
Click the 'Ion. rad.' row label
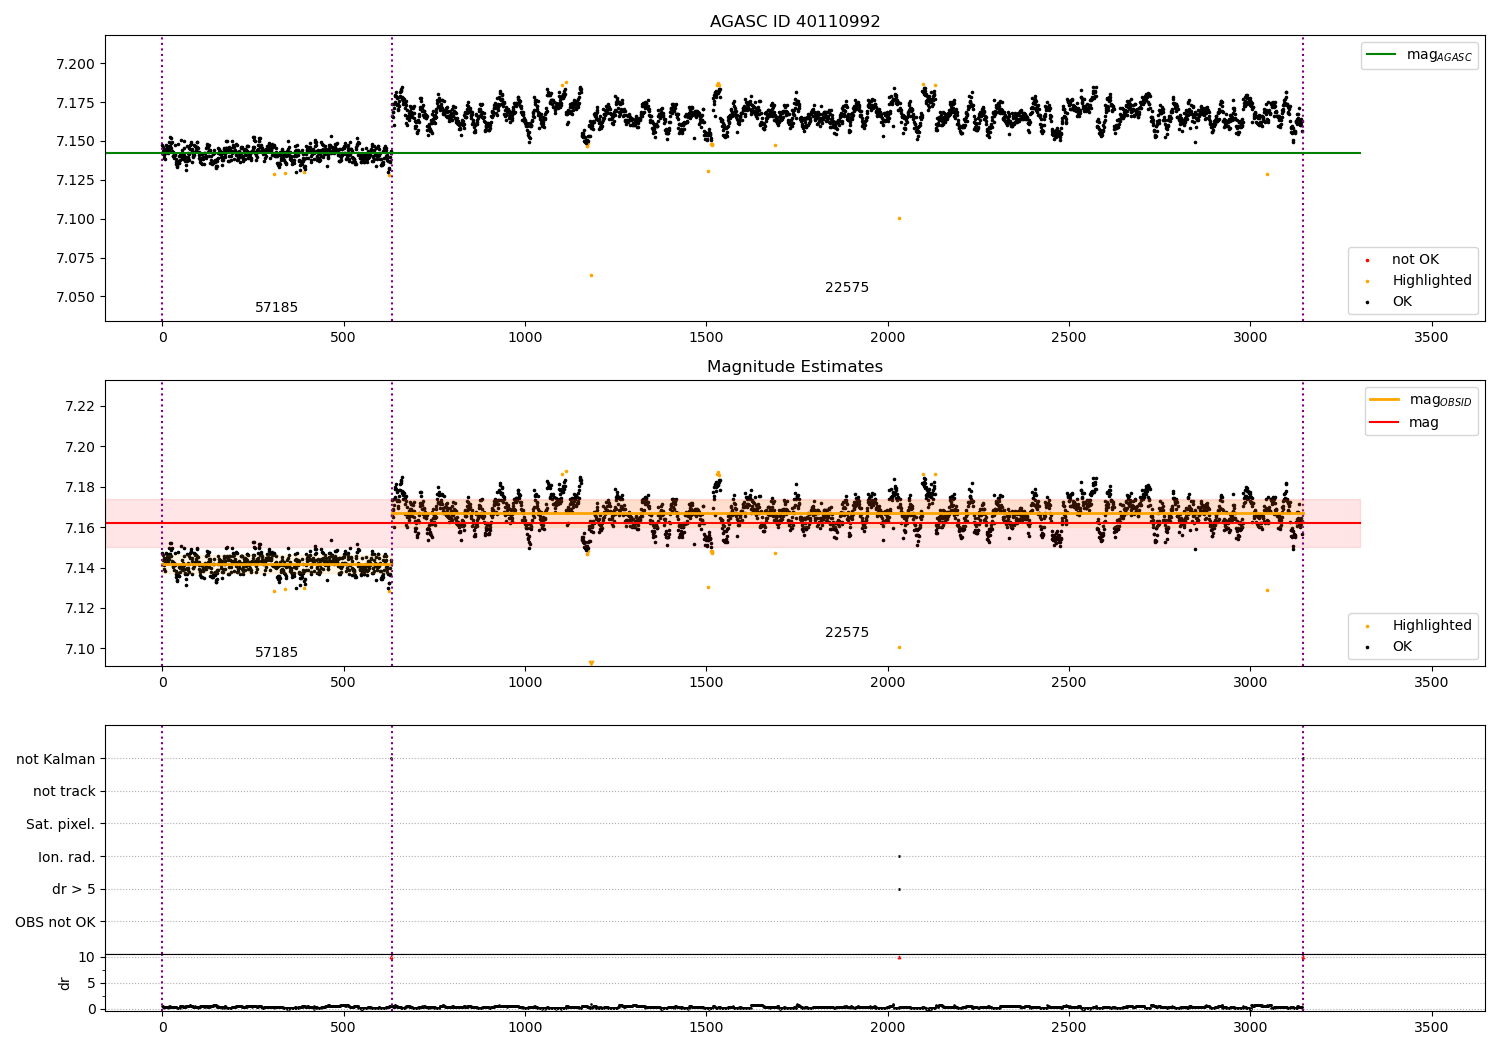pyautogui.click(x=67, y=857)
